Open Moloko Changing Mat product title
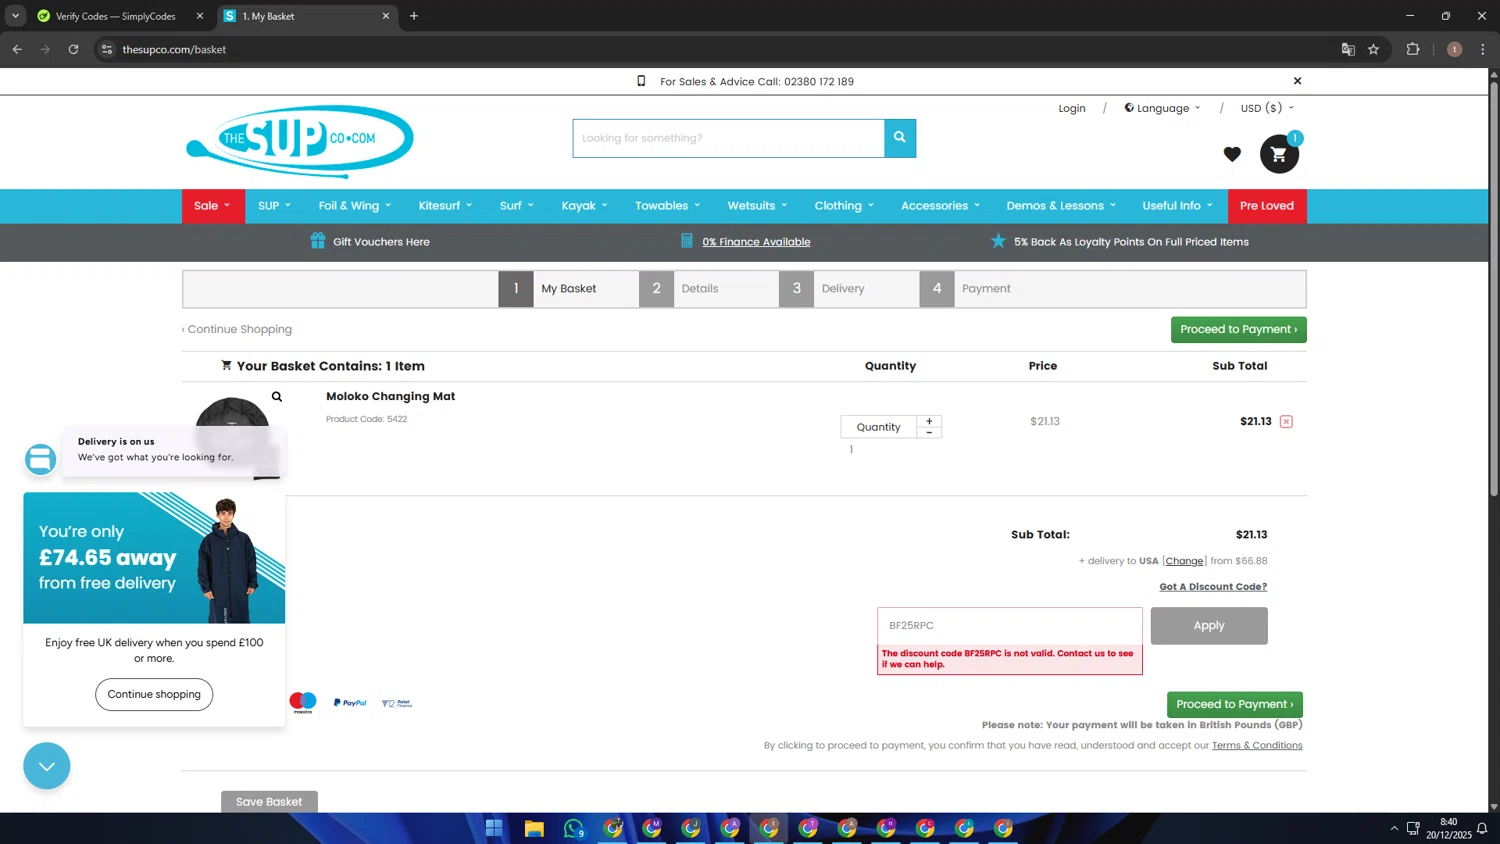 (x=390, y=397)
